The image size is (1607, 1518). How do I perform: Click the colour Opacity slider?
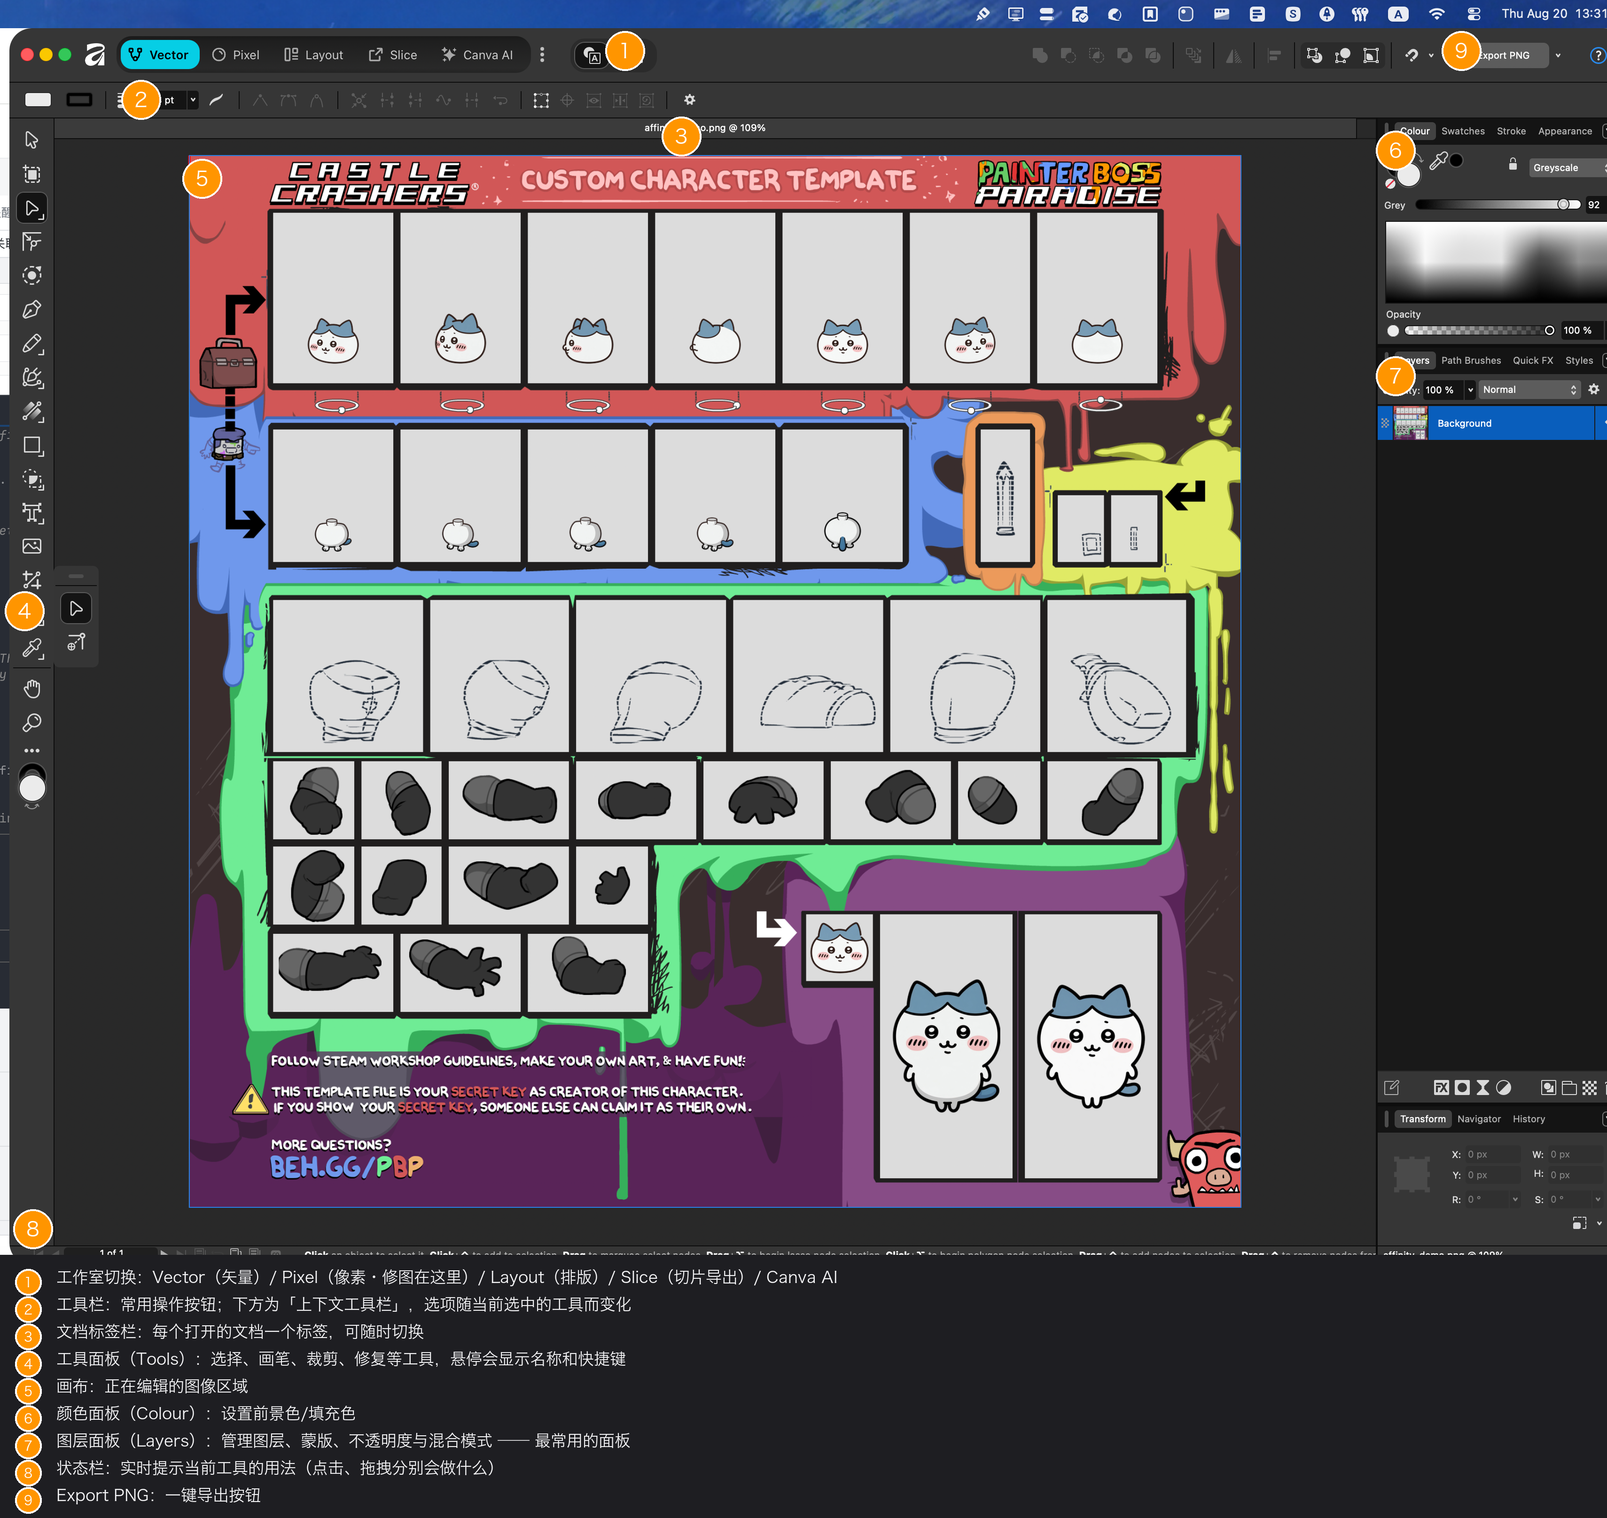click(1480, 330)
